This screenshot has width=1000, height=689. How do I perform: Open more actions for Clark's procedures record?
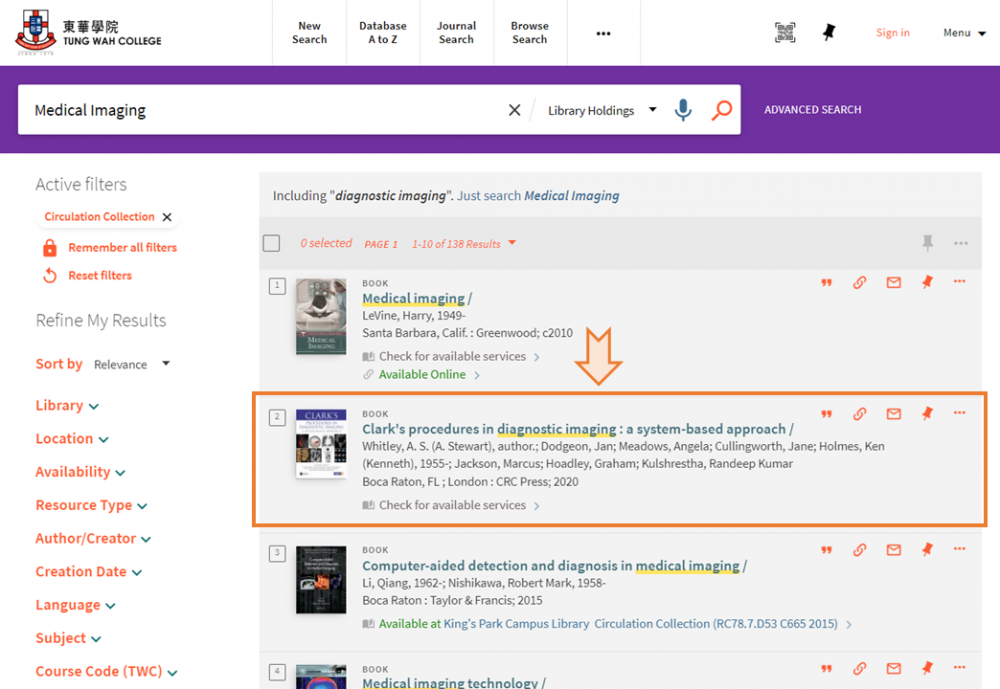point(959,413)
